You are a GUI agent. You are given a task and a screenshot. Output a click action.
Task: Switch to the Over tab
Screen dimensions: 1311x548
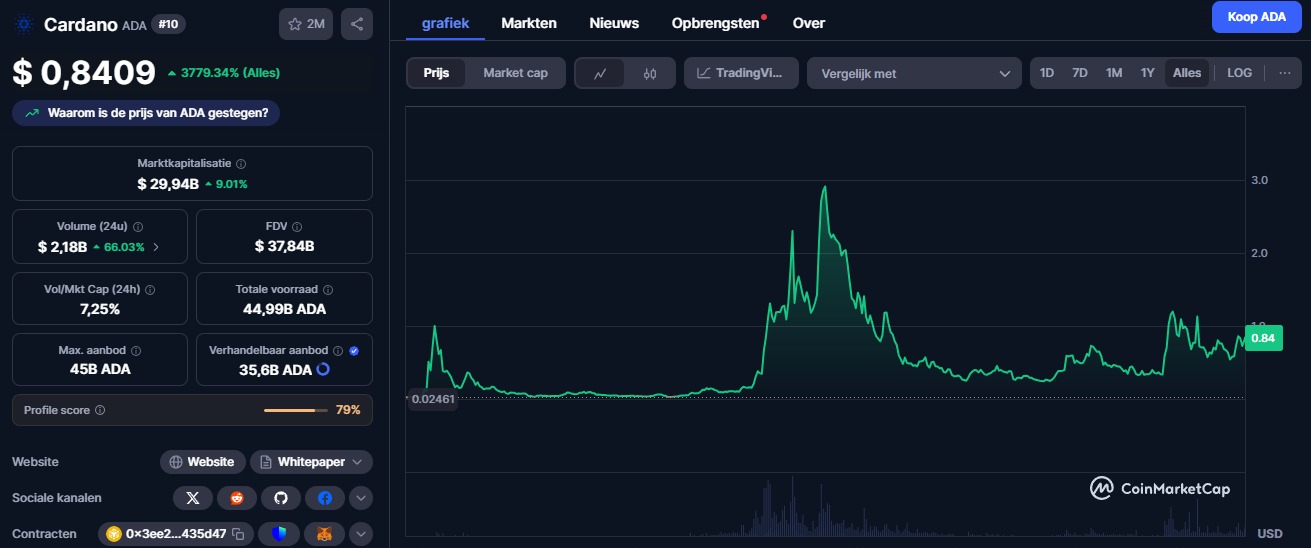point(809,22)
